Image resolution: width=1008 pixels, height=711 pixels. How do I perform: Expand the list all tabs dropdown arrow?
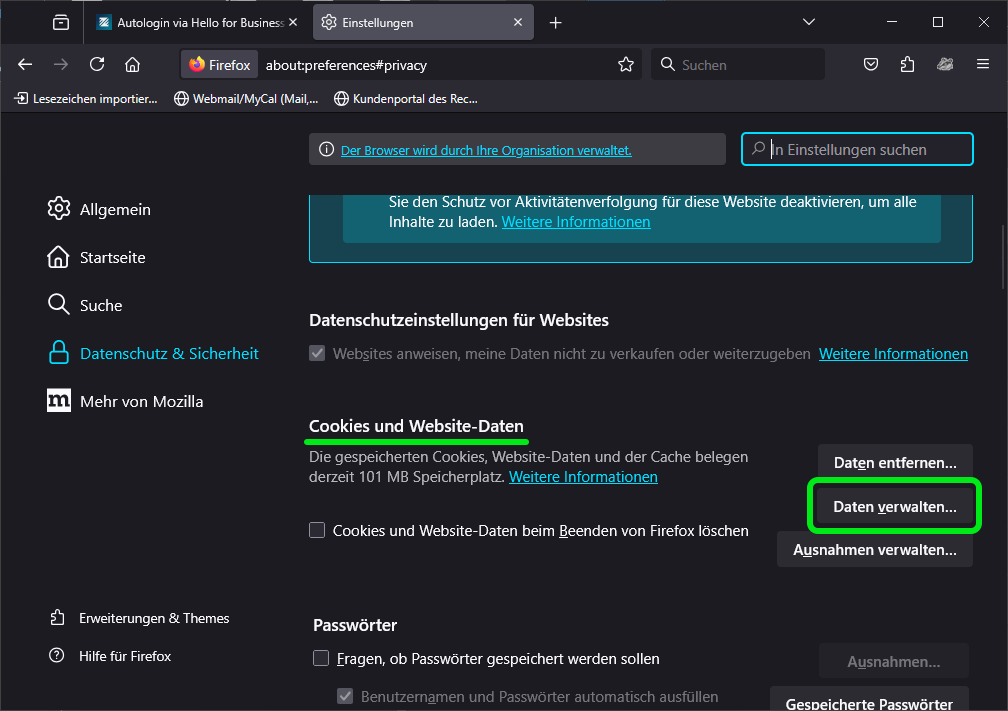click(810, 23)
